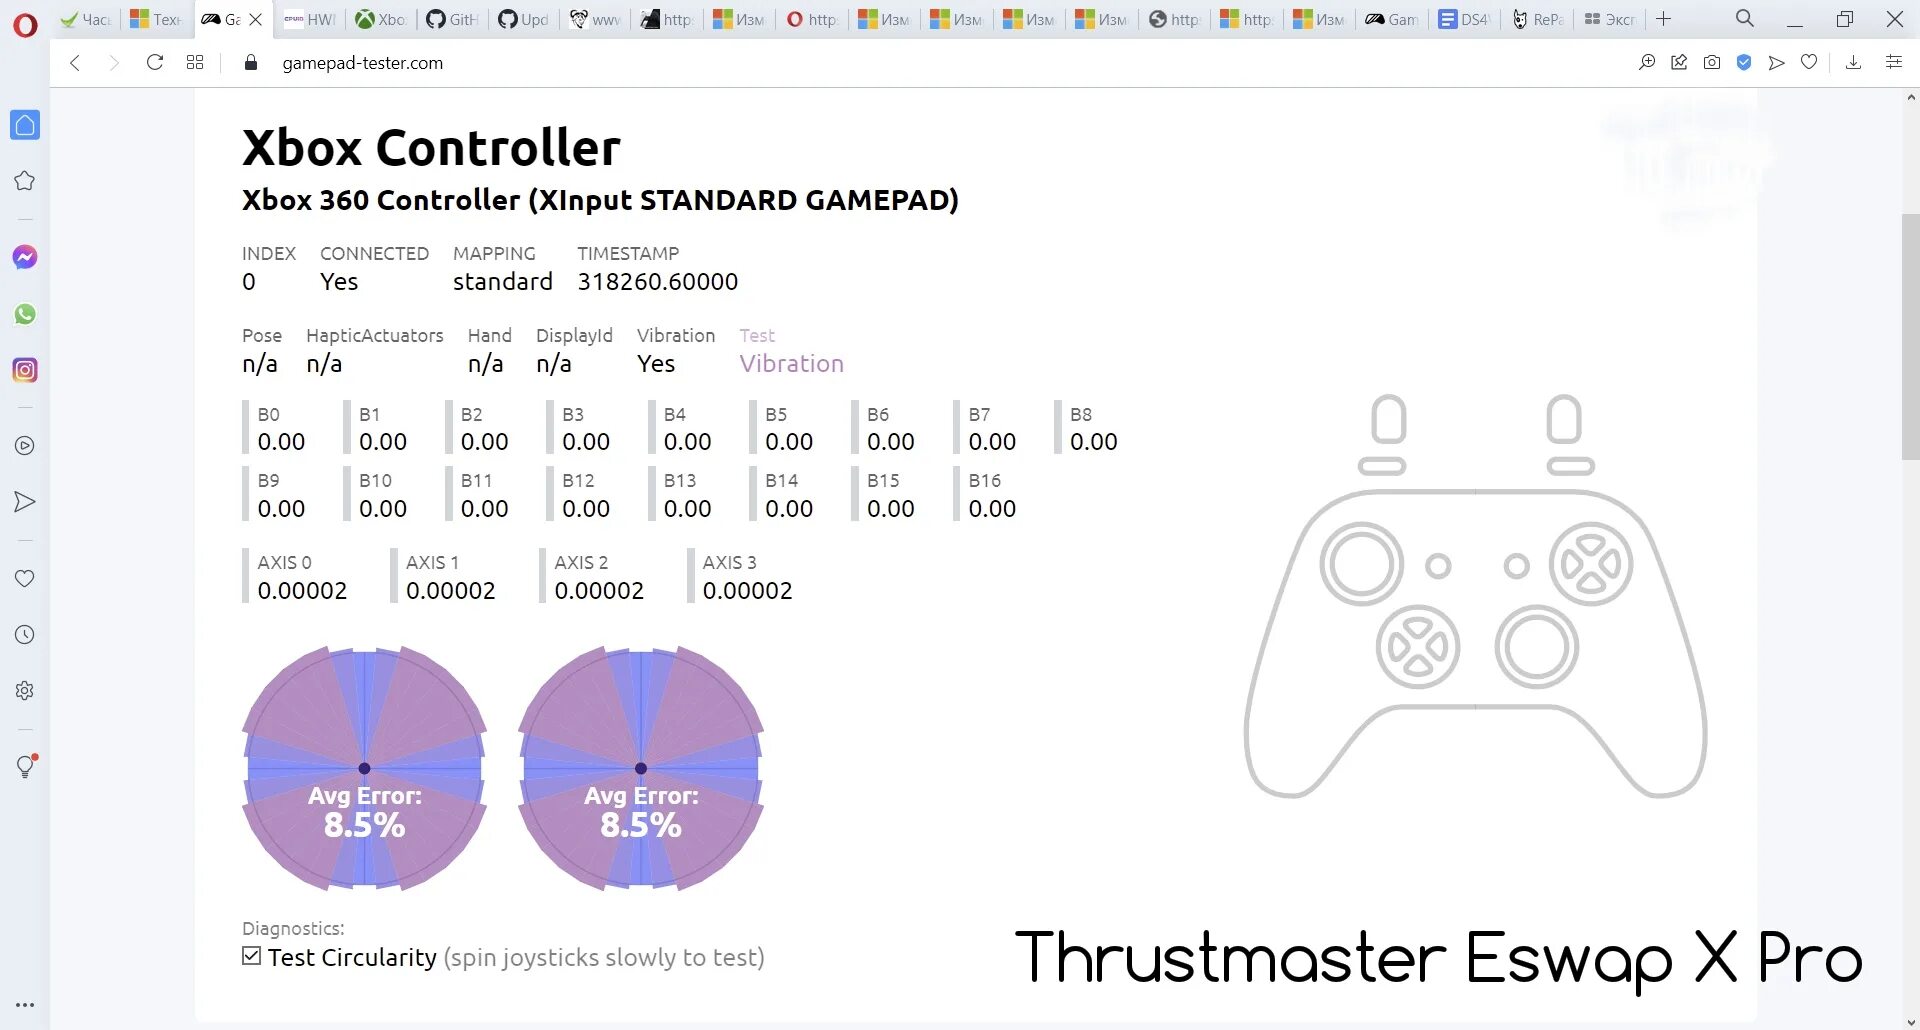Click the B8 button value

pos(1094,442)
